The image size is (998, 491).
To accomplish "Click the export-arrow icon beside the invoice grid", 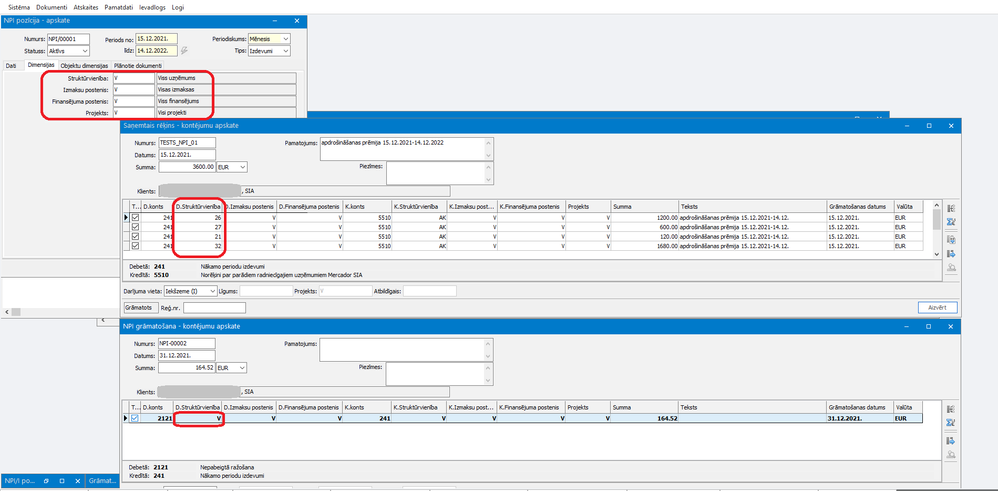I will pyautogui.click(x=949, y=255).
